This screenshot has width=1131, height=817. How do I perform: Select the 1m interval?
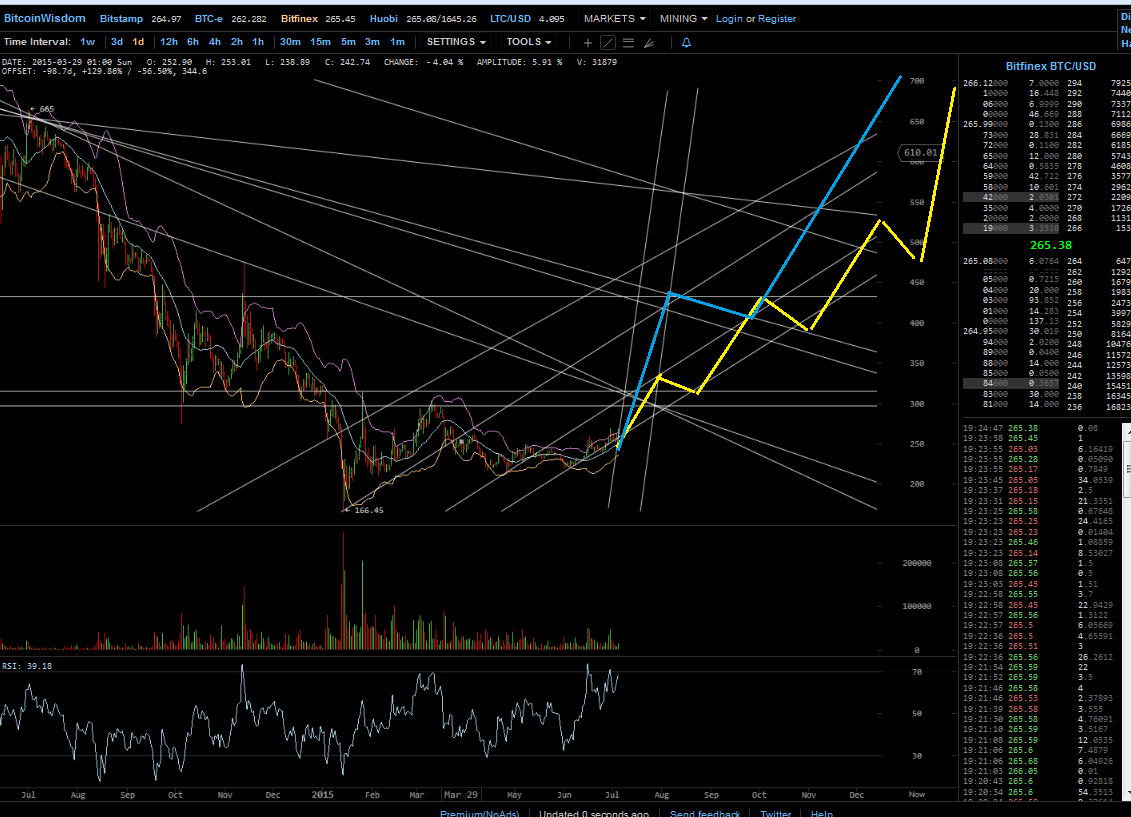[x=397, y=42]
